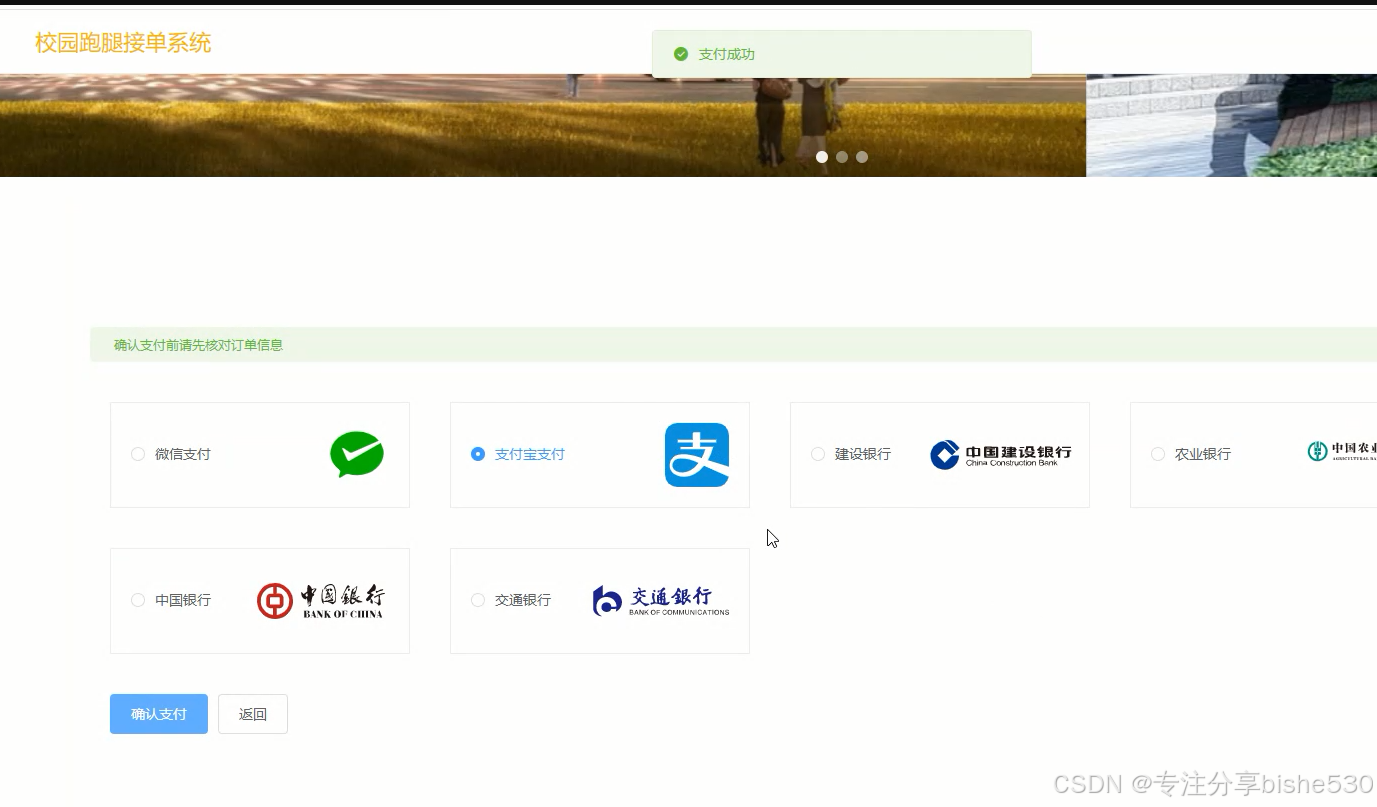Click the 建设银行 label text

863,454
